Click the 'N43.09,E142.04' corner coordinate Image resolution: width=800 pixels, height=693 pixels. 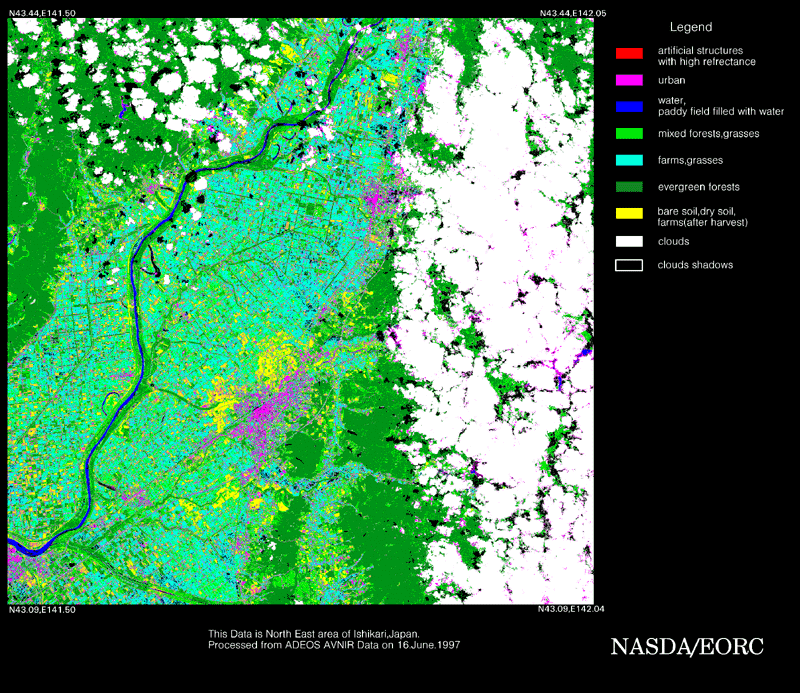[571, 609]
